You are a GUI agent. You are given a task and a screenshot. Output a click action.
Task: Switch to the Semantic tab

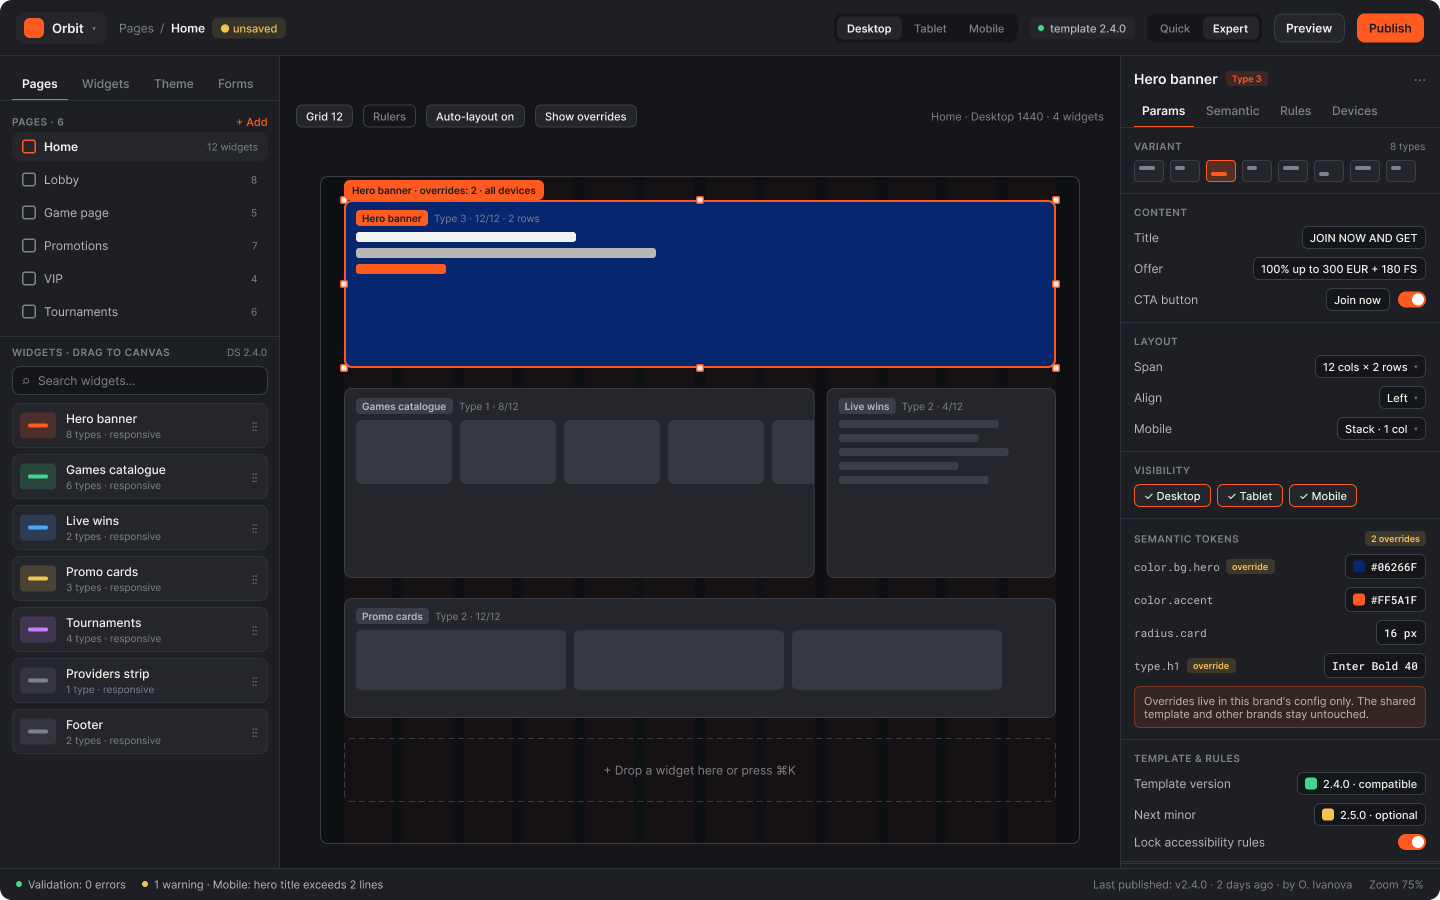point(1232,111)
